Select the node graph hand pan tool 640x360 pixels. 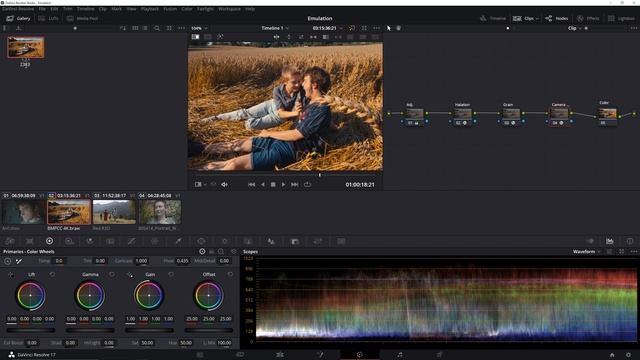pos(399,28)
